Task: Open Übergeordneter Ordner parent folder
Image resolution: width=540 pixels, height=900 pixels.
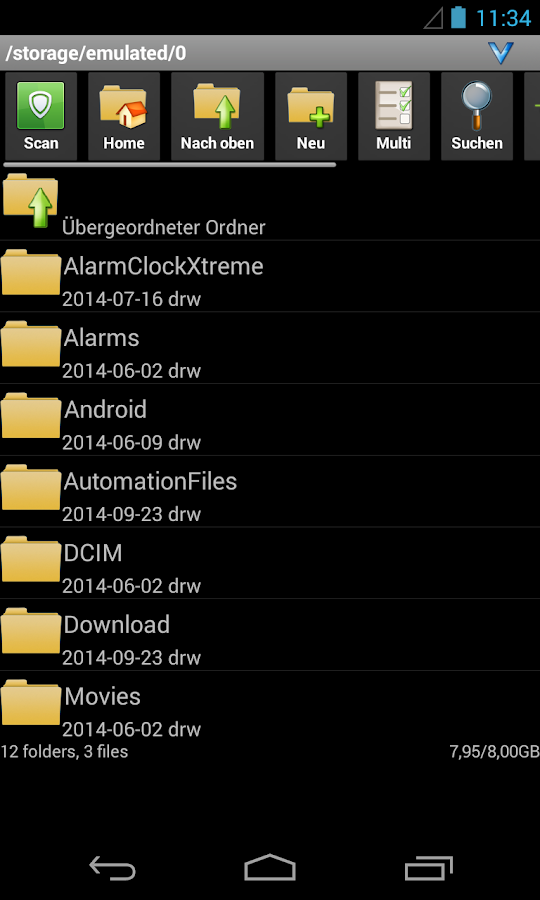Action: (270, 205)
